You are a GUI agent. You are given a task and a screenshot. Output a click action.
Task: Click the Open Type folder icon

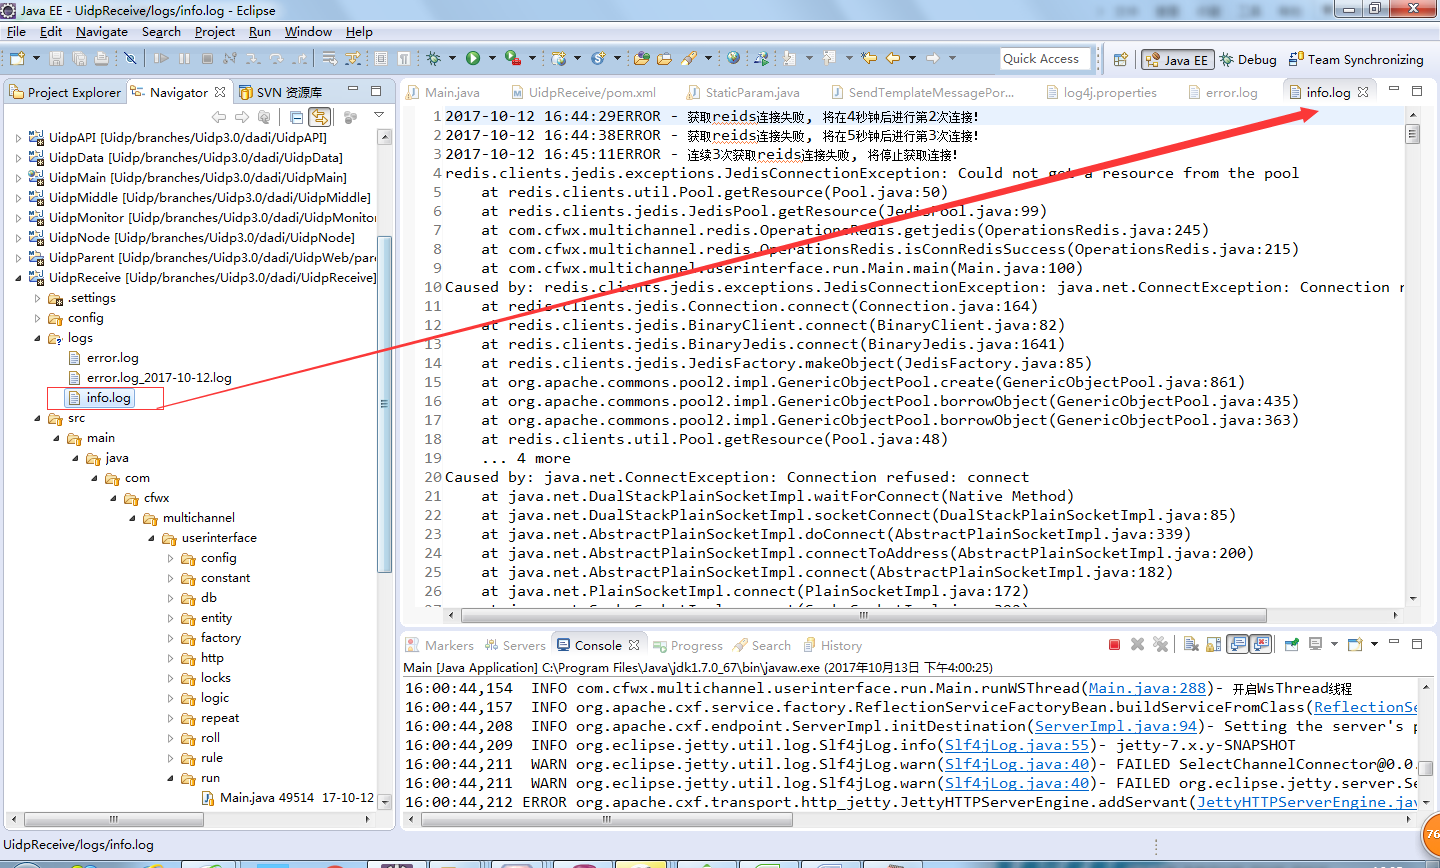tap(641, 58)
